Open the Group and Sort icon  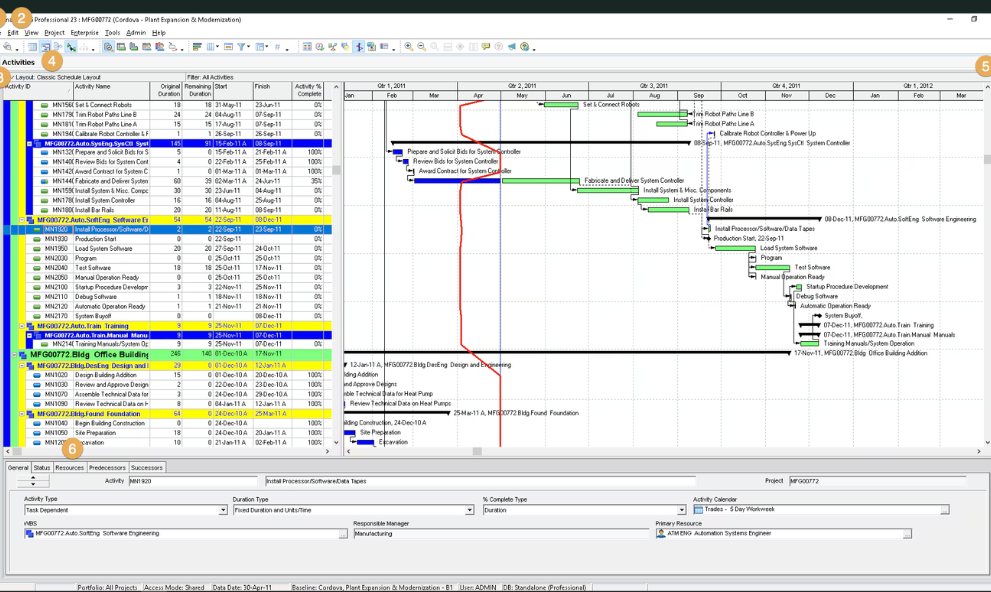(260, 47)
